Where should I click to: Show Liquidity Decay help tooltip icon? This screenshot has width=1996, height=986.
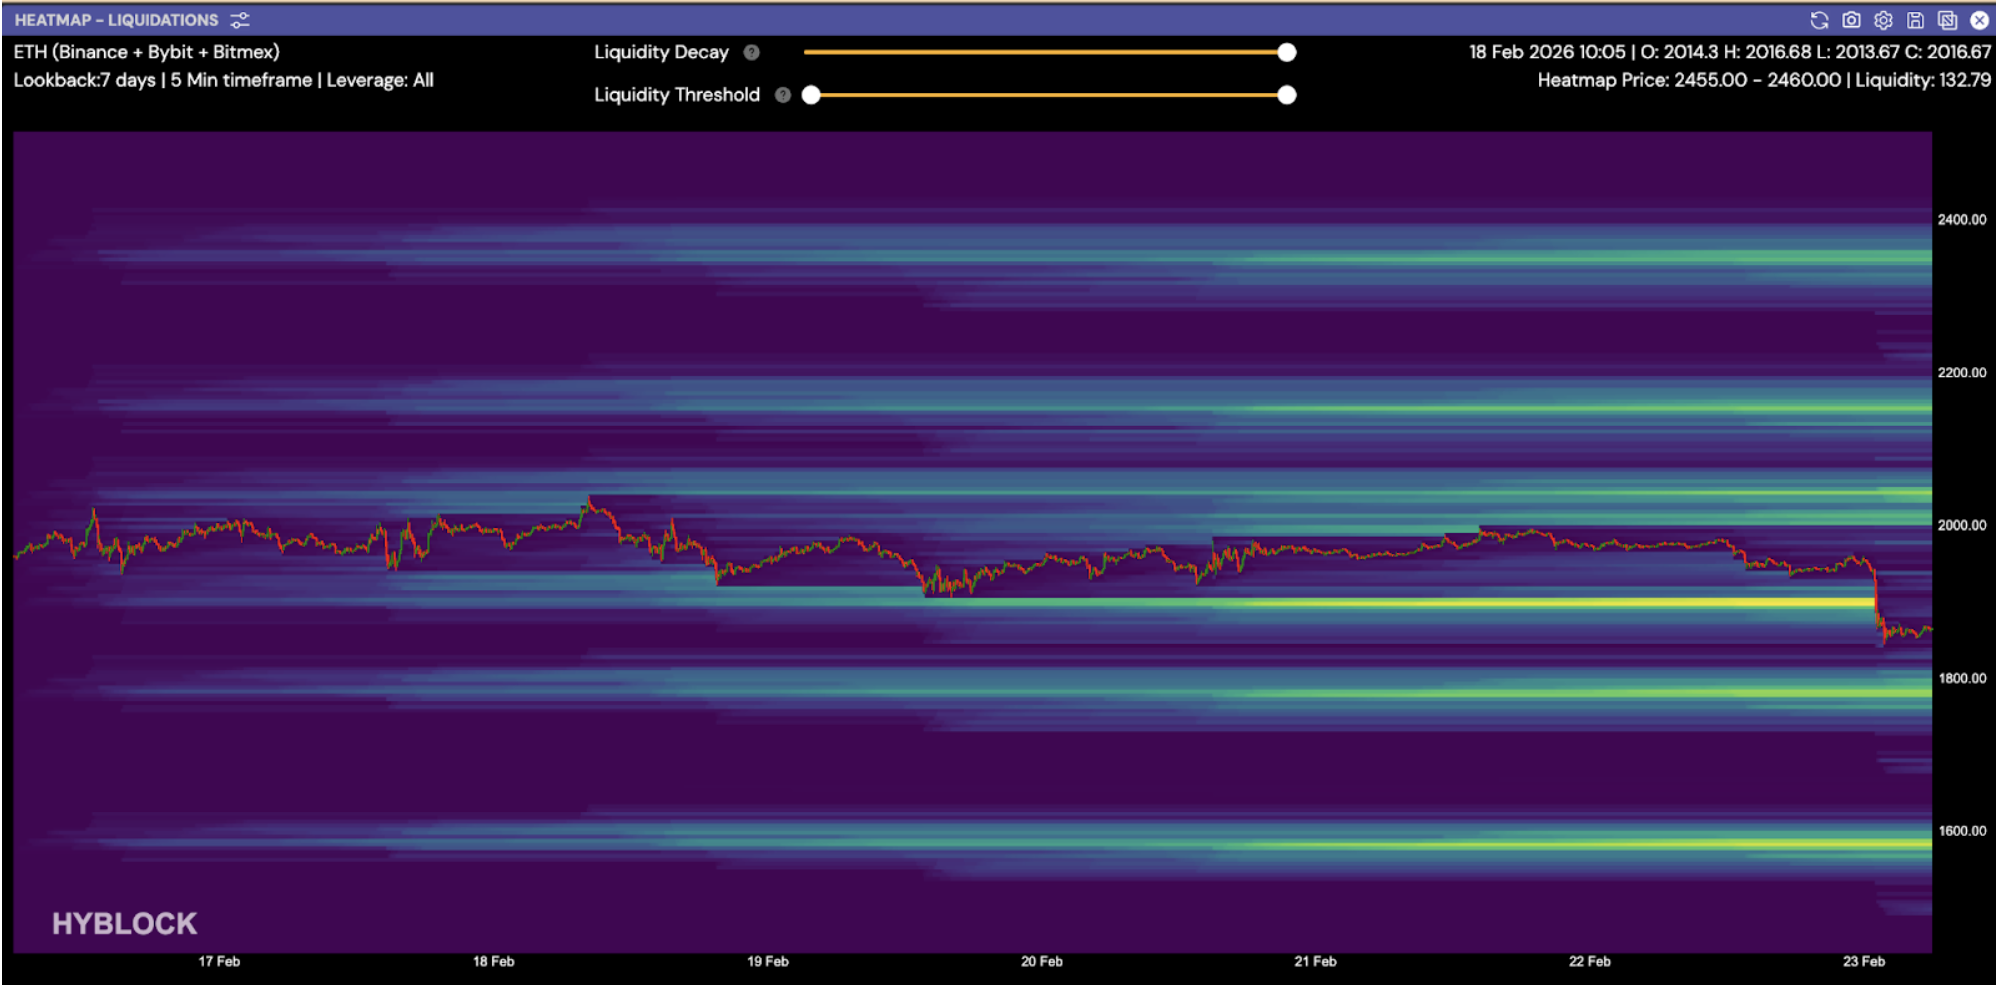(752, 52)
